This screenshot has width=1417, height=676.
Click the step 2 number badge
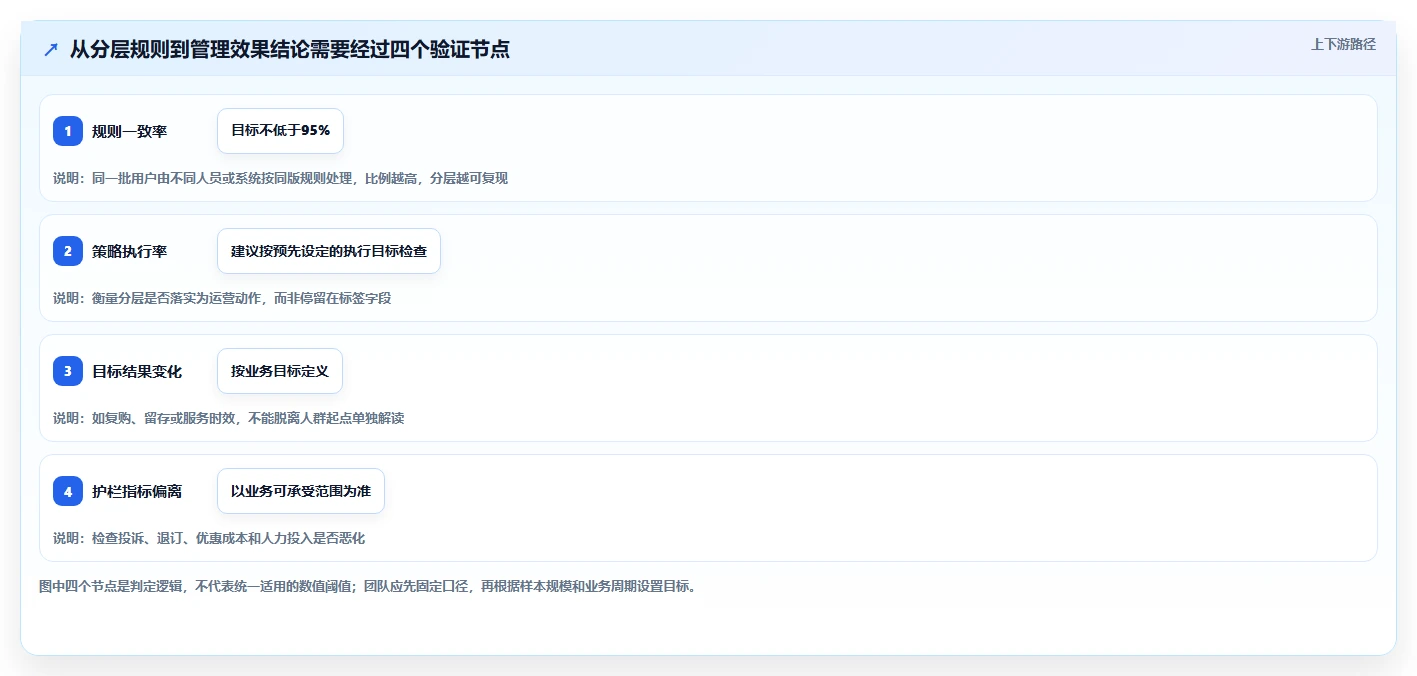pyautogui.click(x=68, y=251)
